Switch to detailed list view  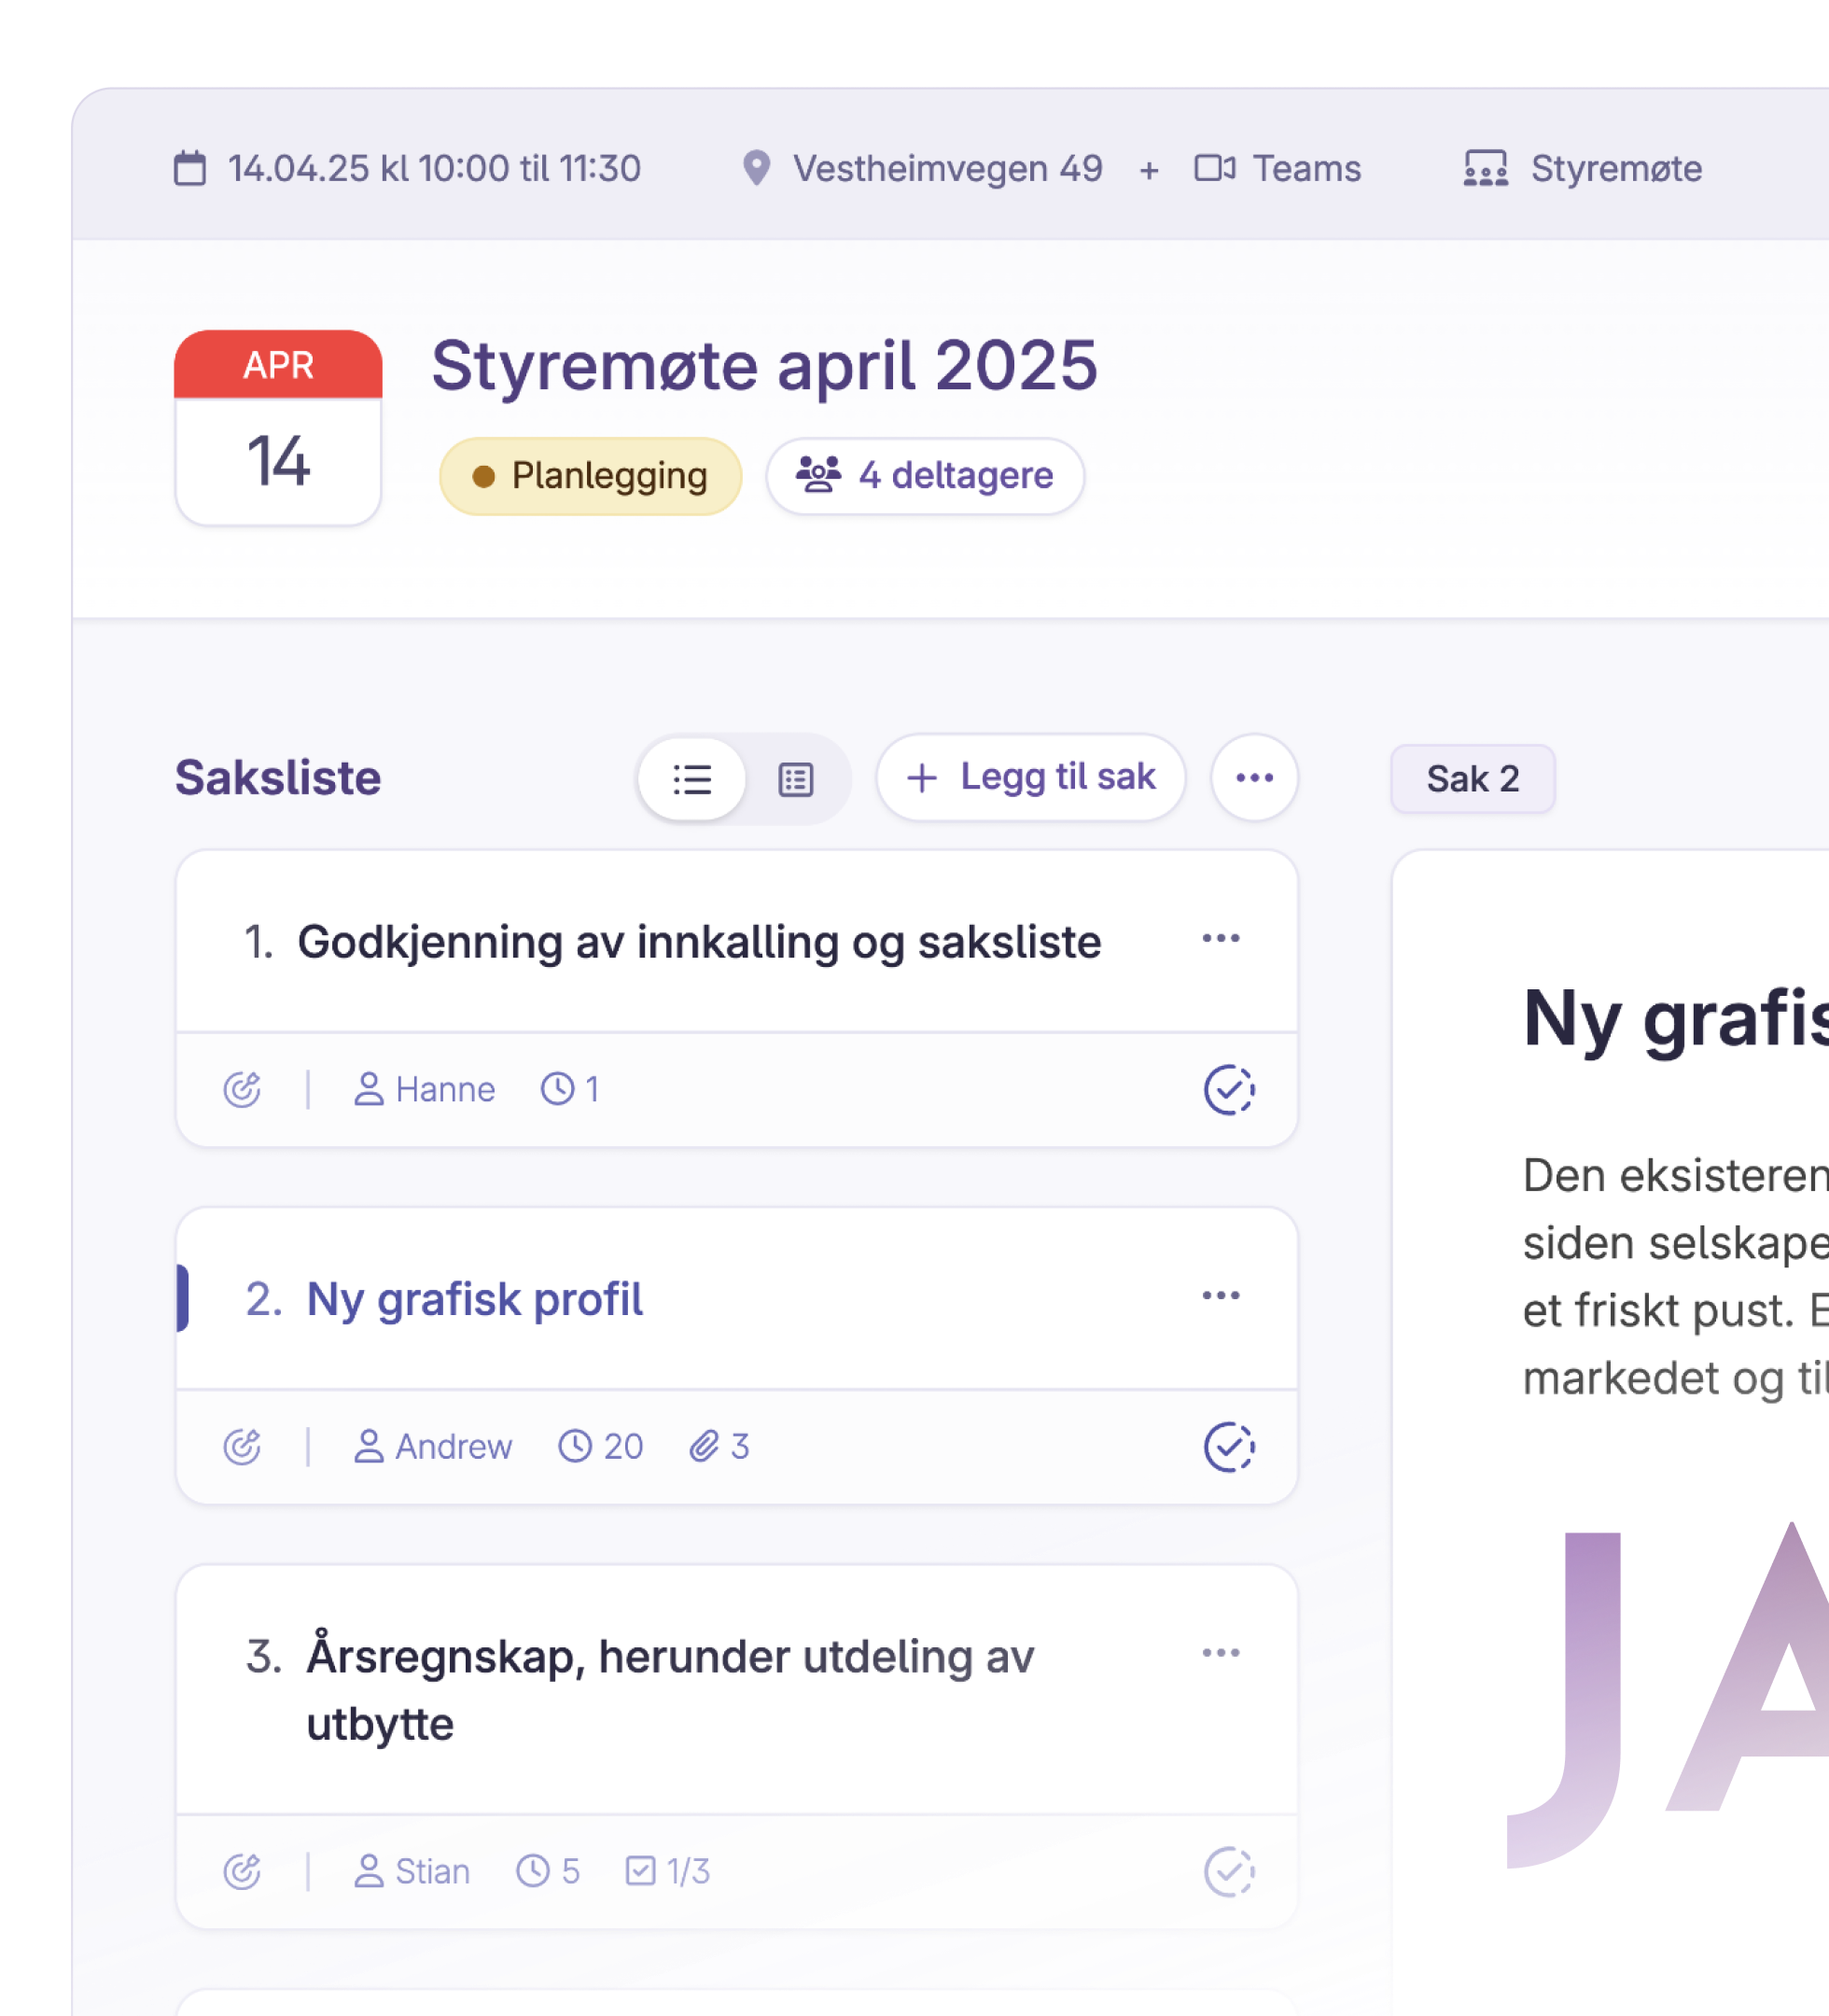[796, 779]
